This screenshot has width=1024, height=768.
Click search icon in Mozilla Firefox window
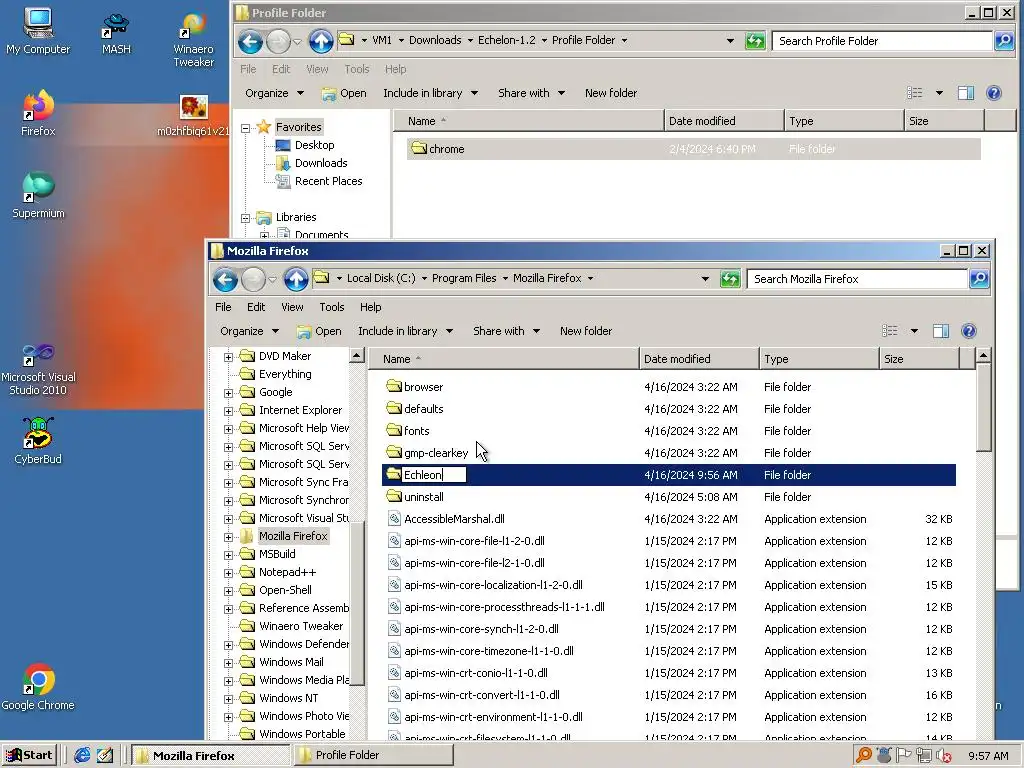point(979,279)
